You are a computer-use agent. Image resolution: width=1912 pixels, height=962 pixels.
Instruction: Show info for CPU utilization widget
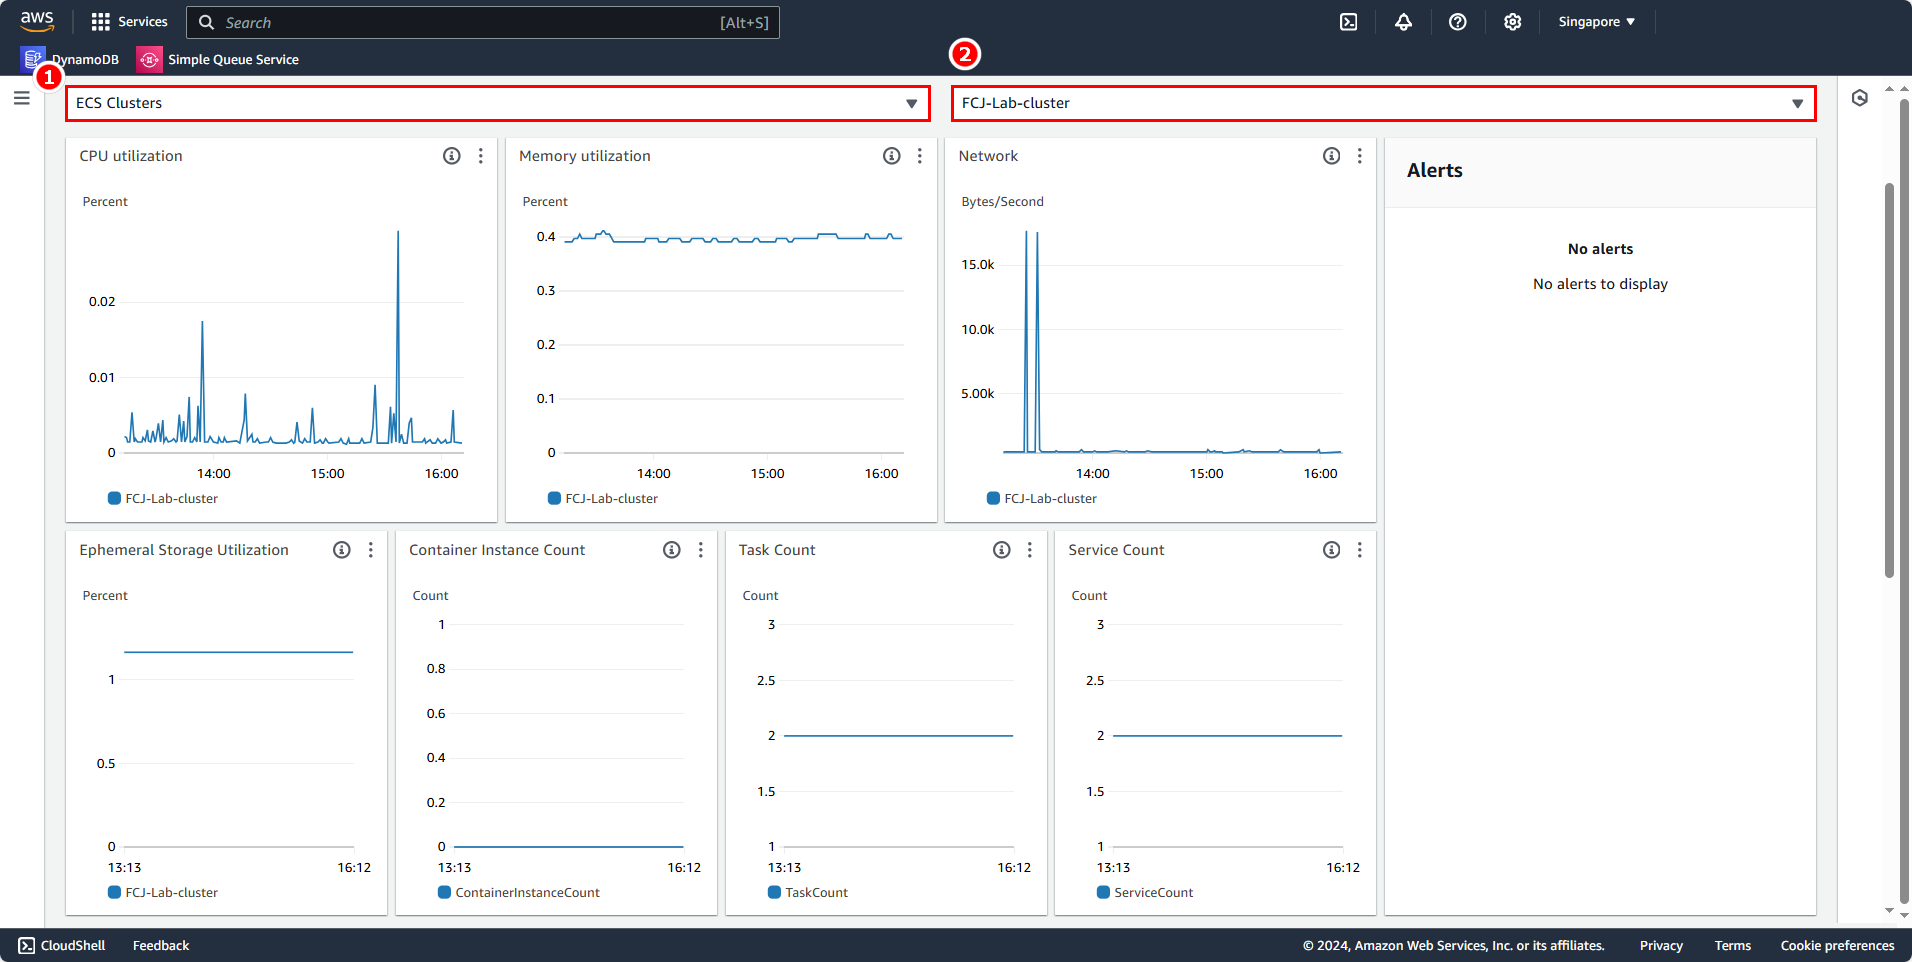coord(452,156)
